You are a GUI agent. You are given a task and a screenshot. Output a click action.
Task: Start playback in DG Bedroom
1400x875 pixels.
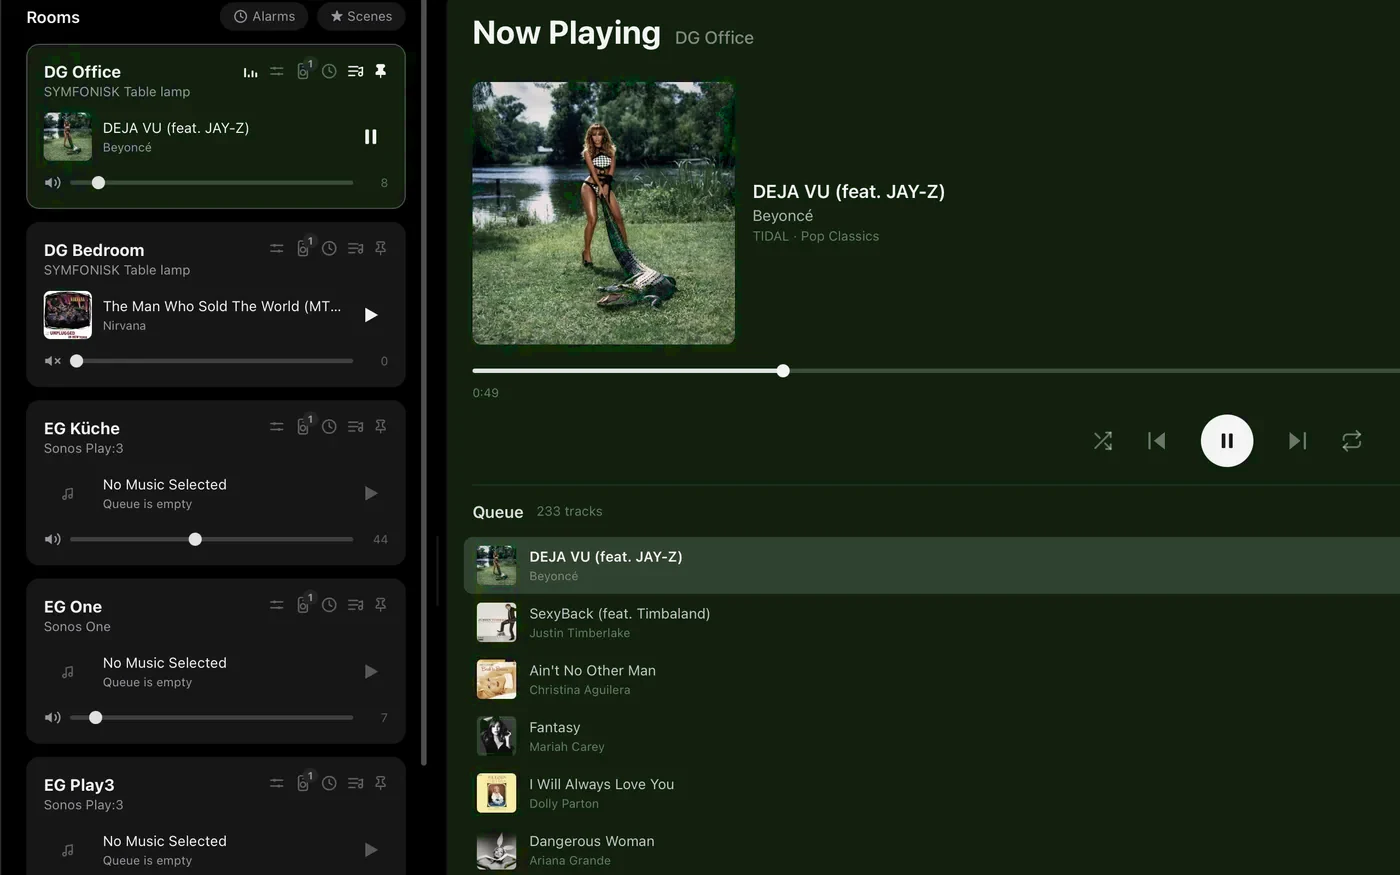coord(371,315)
